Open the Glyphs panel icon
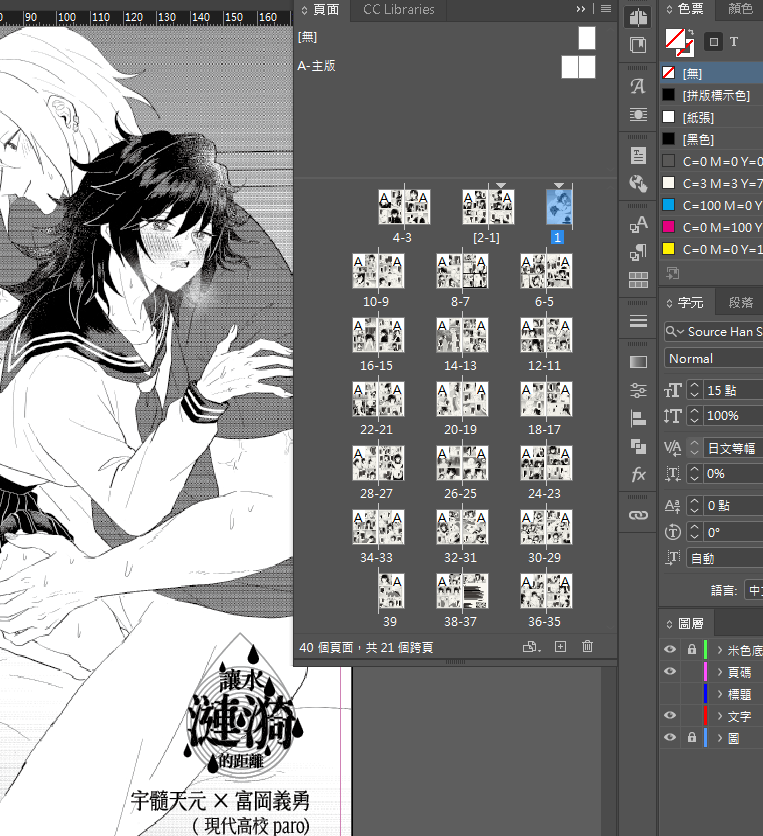 pos(638,86)
